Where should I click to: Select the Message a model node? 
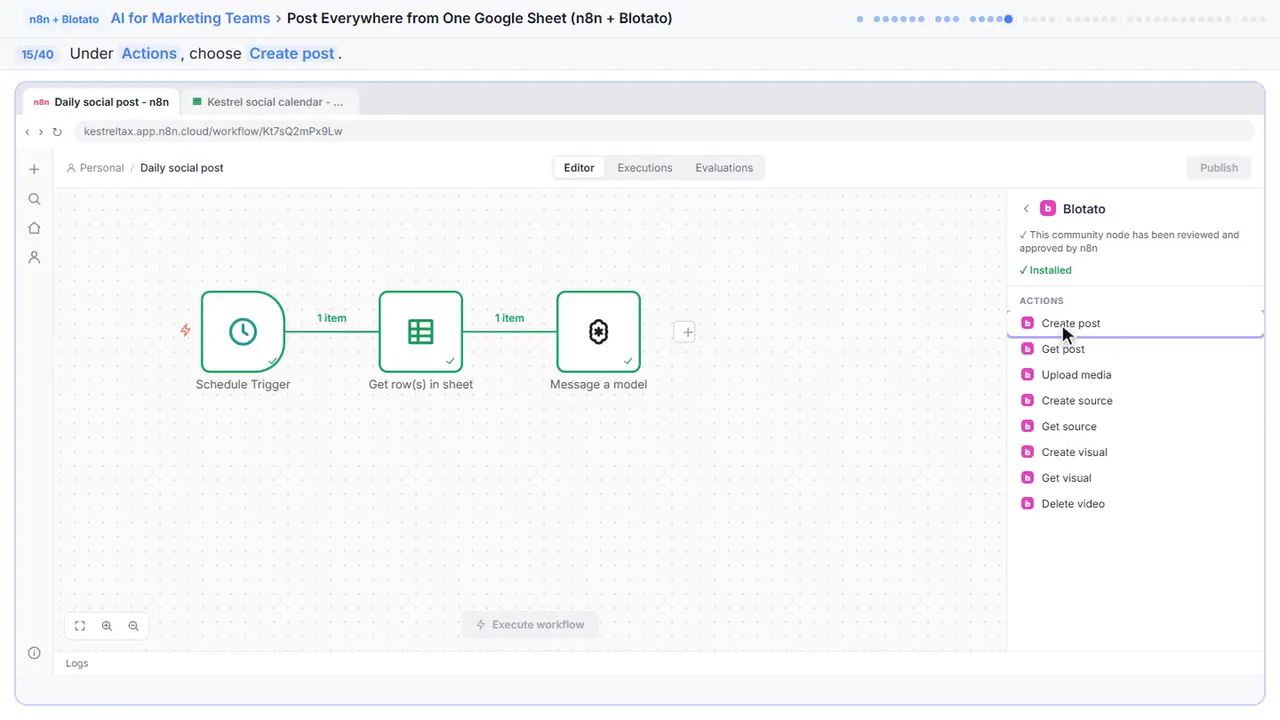click(598, 332)
